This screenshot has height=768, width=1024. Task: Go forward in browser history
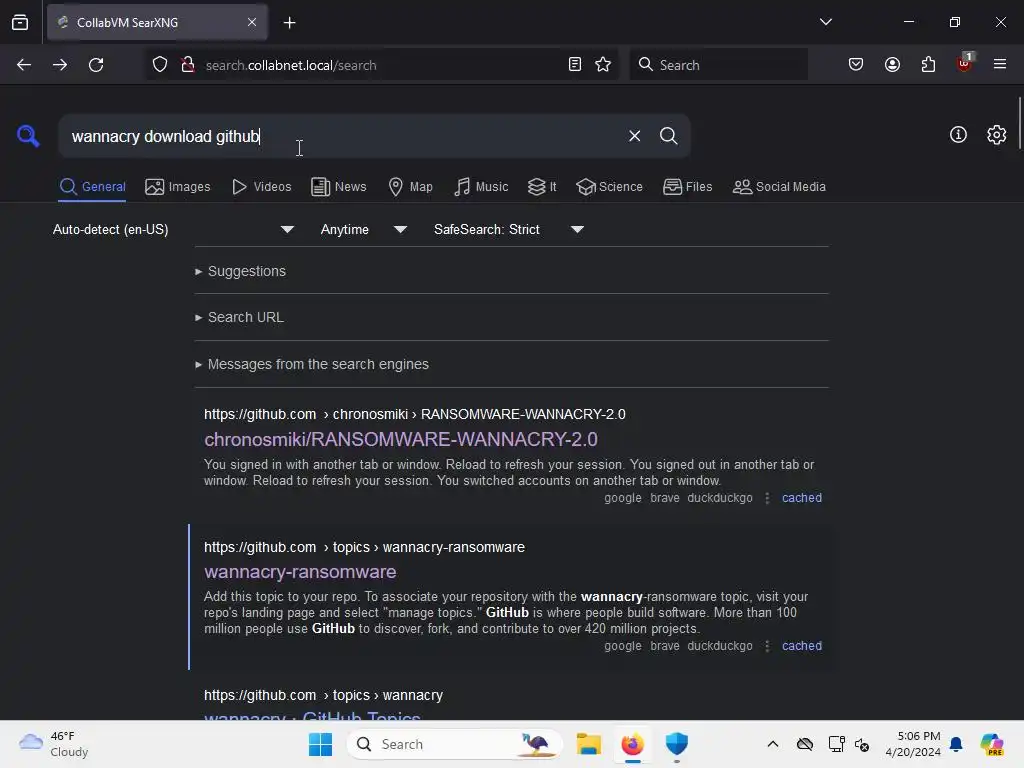(60, 65)
